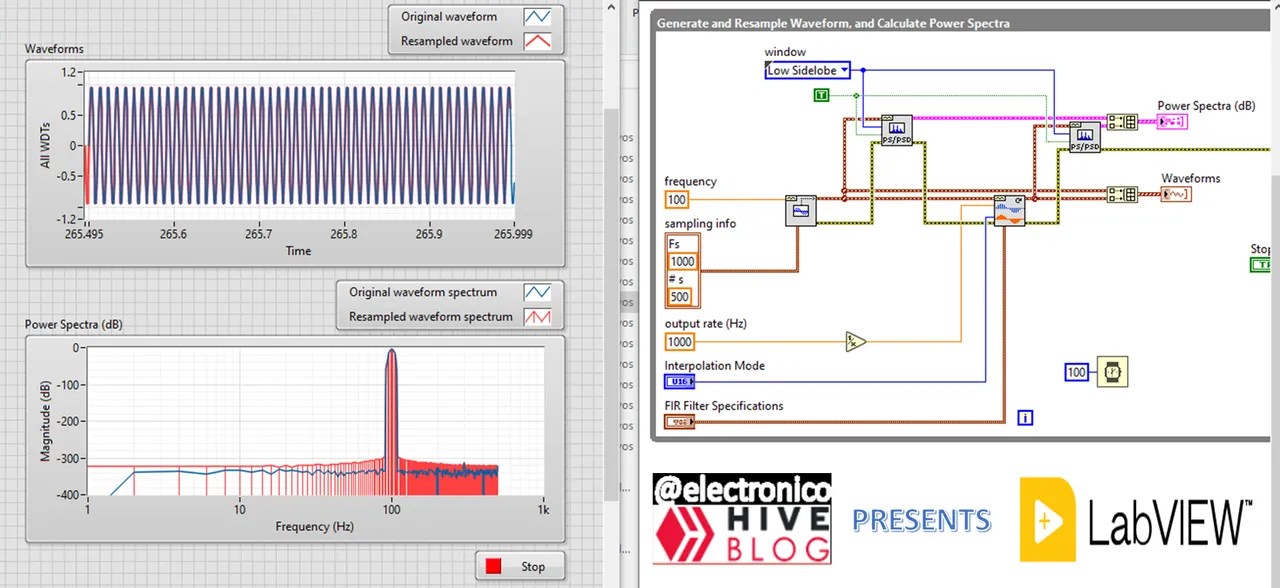Click the @electronico Hive Blog logo
This screenshot has width=1280, height=588.
tap(741, 518)
